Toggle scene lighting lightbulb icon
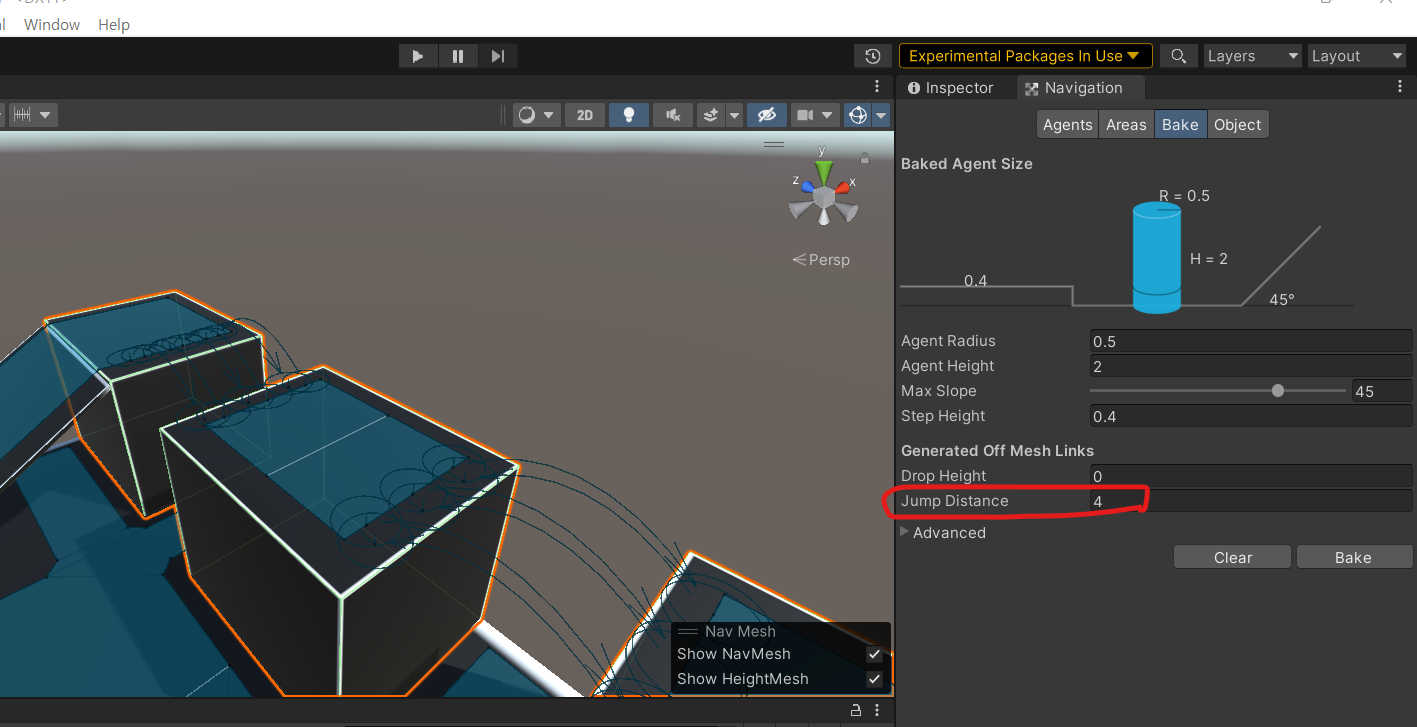The height and width of the screenshot is (727, 1417). point(628,115)
